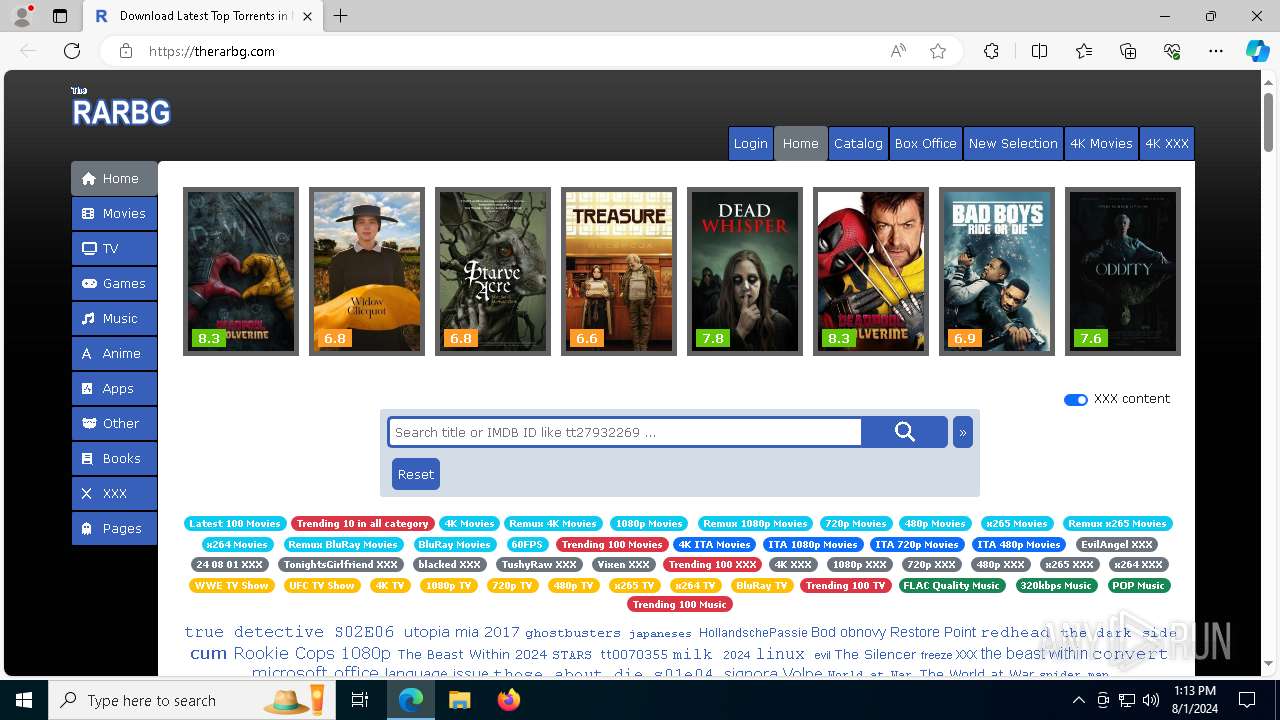This screenshot has width=1280, height=720.
Task: Open the Dead Whisper movie poster
Action: click(x=745, y=271)
